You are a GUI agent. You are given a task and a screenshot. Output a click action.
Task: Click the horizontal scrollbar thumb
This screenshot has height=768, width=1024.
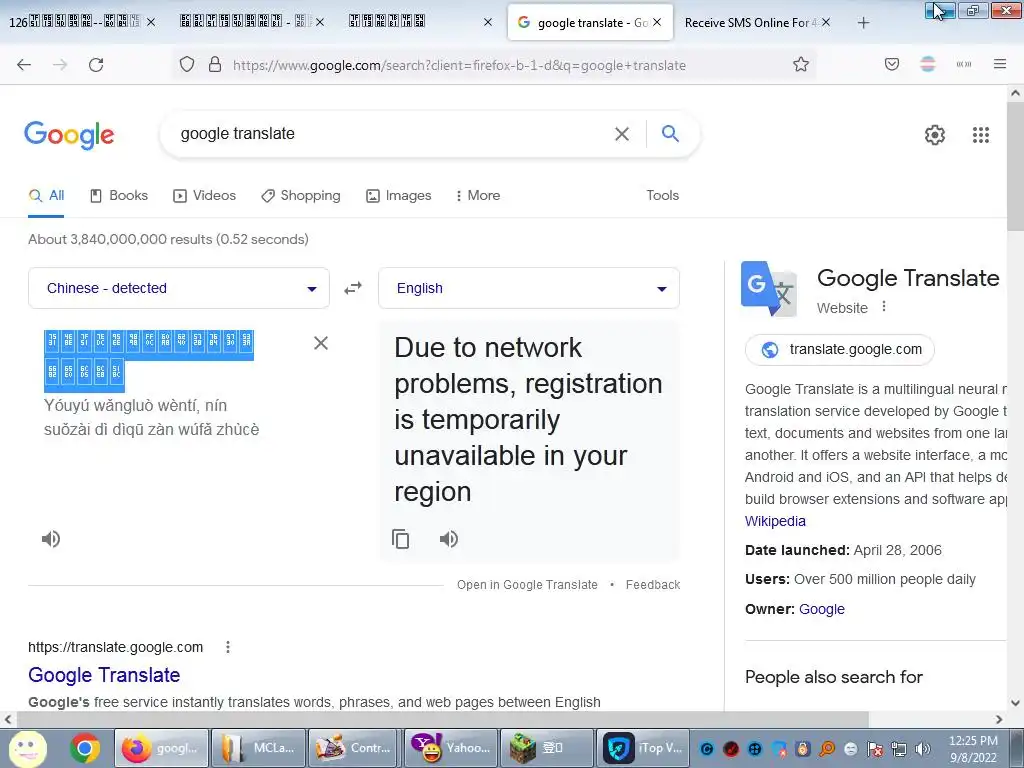pos(442,719)
